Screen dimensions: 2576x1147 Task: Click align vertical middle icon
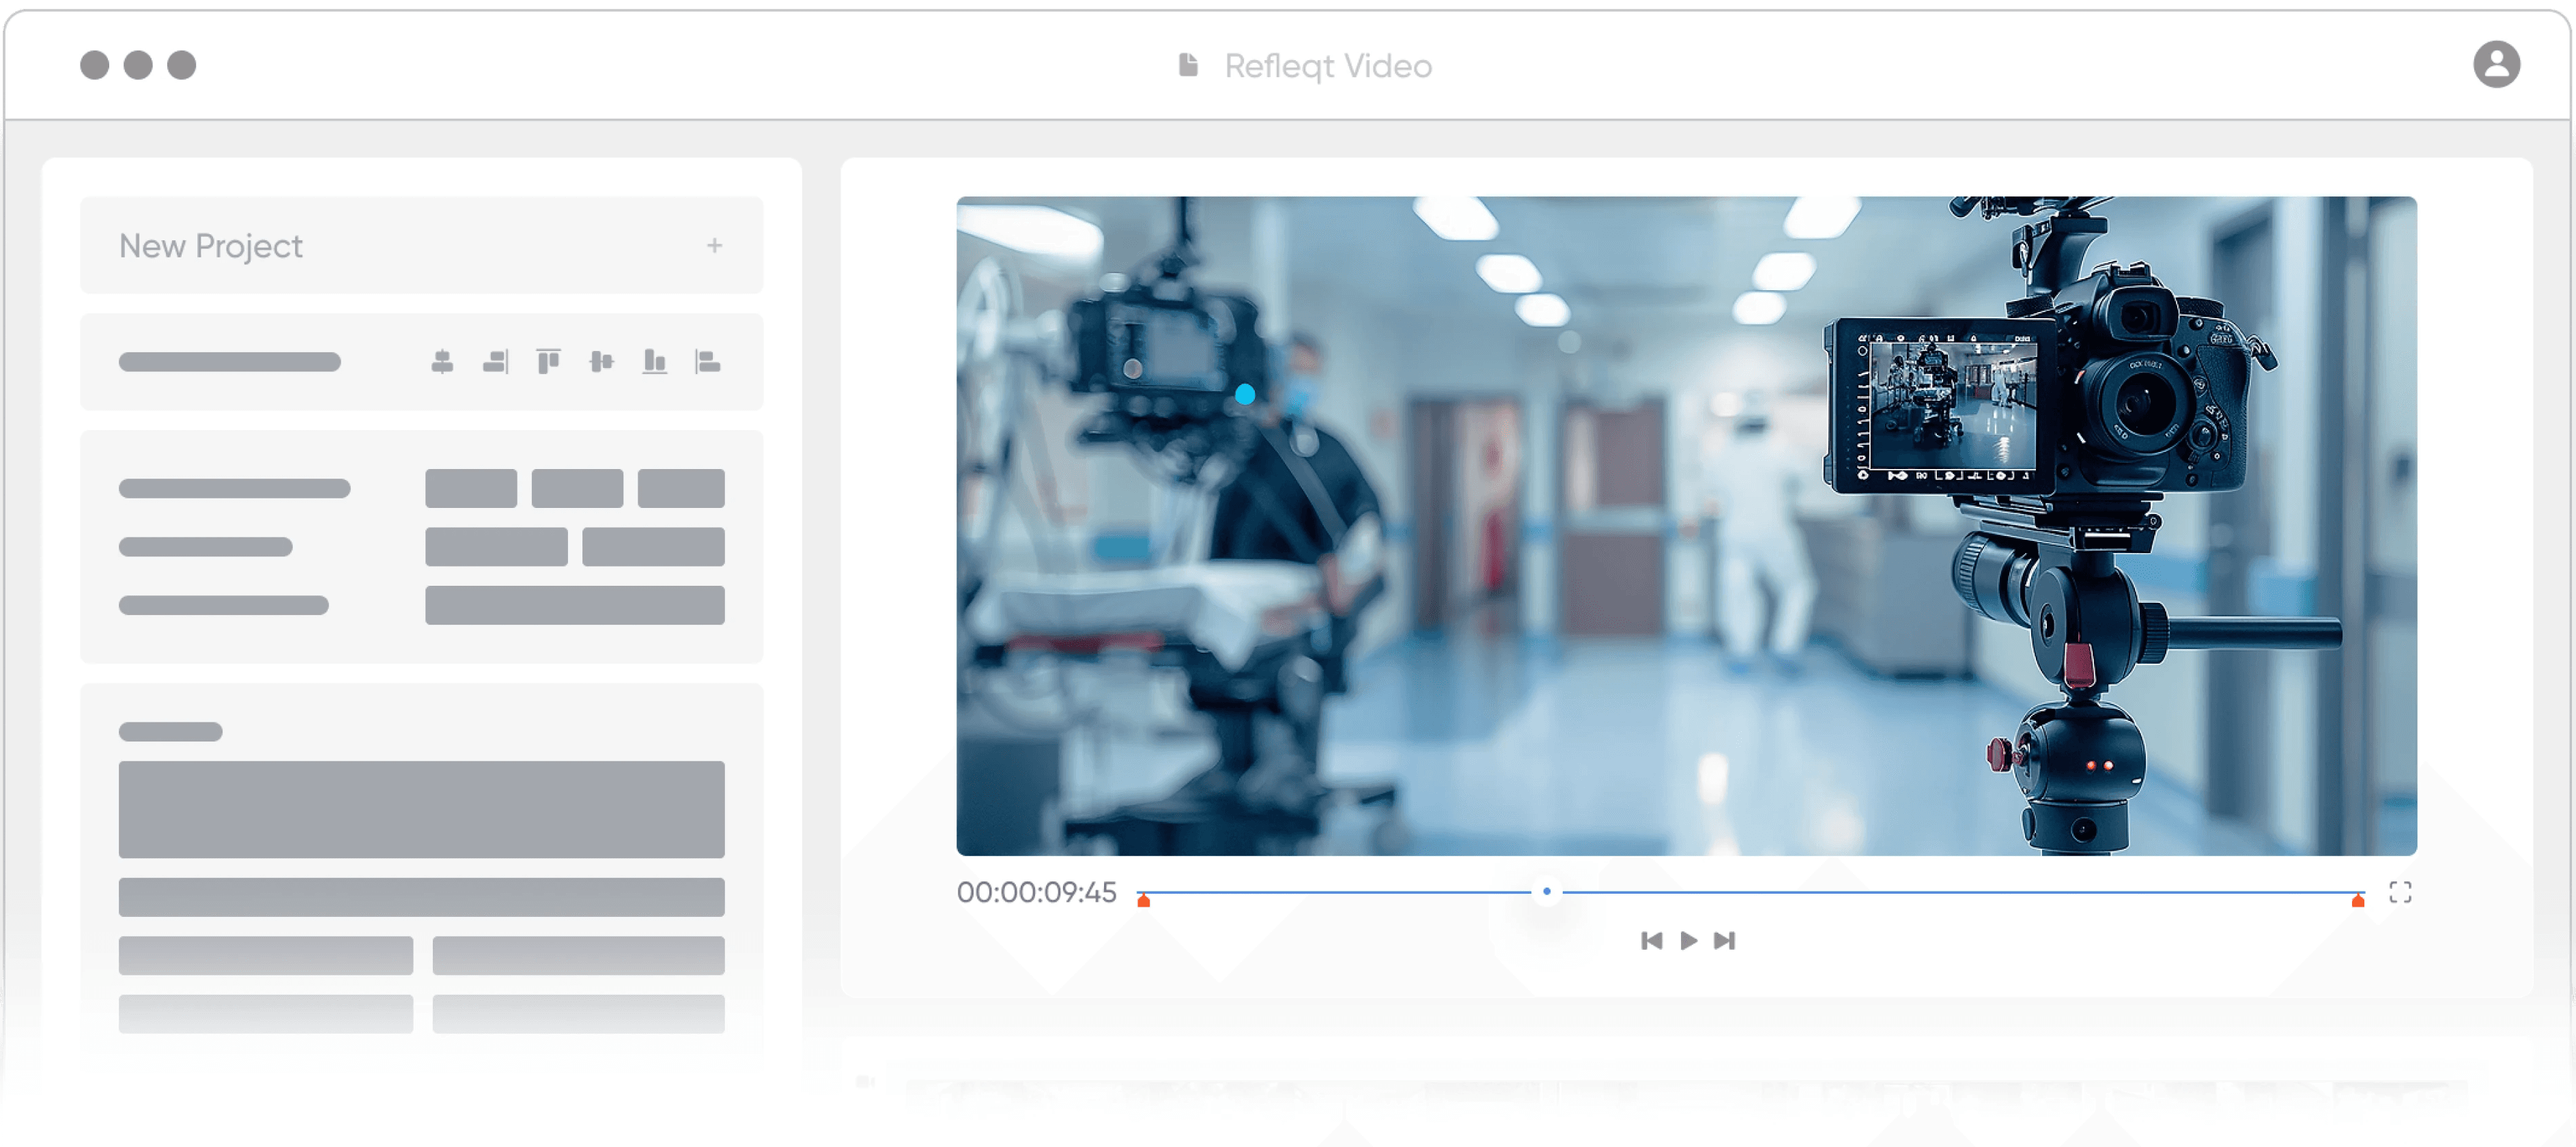tap(601, 362)
